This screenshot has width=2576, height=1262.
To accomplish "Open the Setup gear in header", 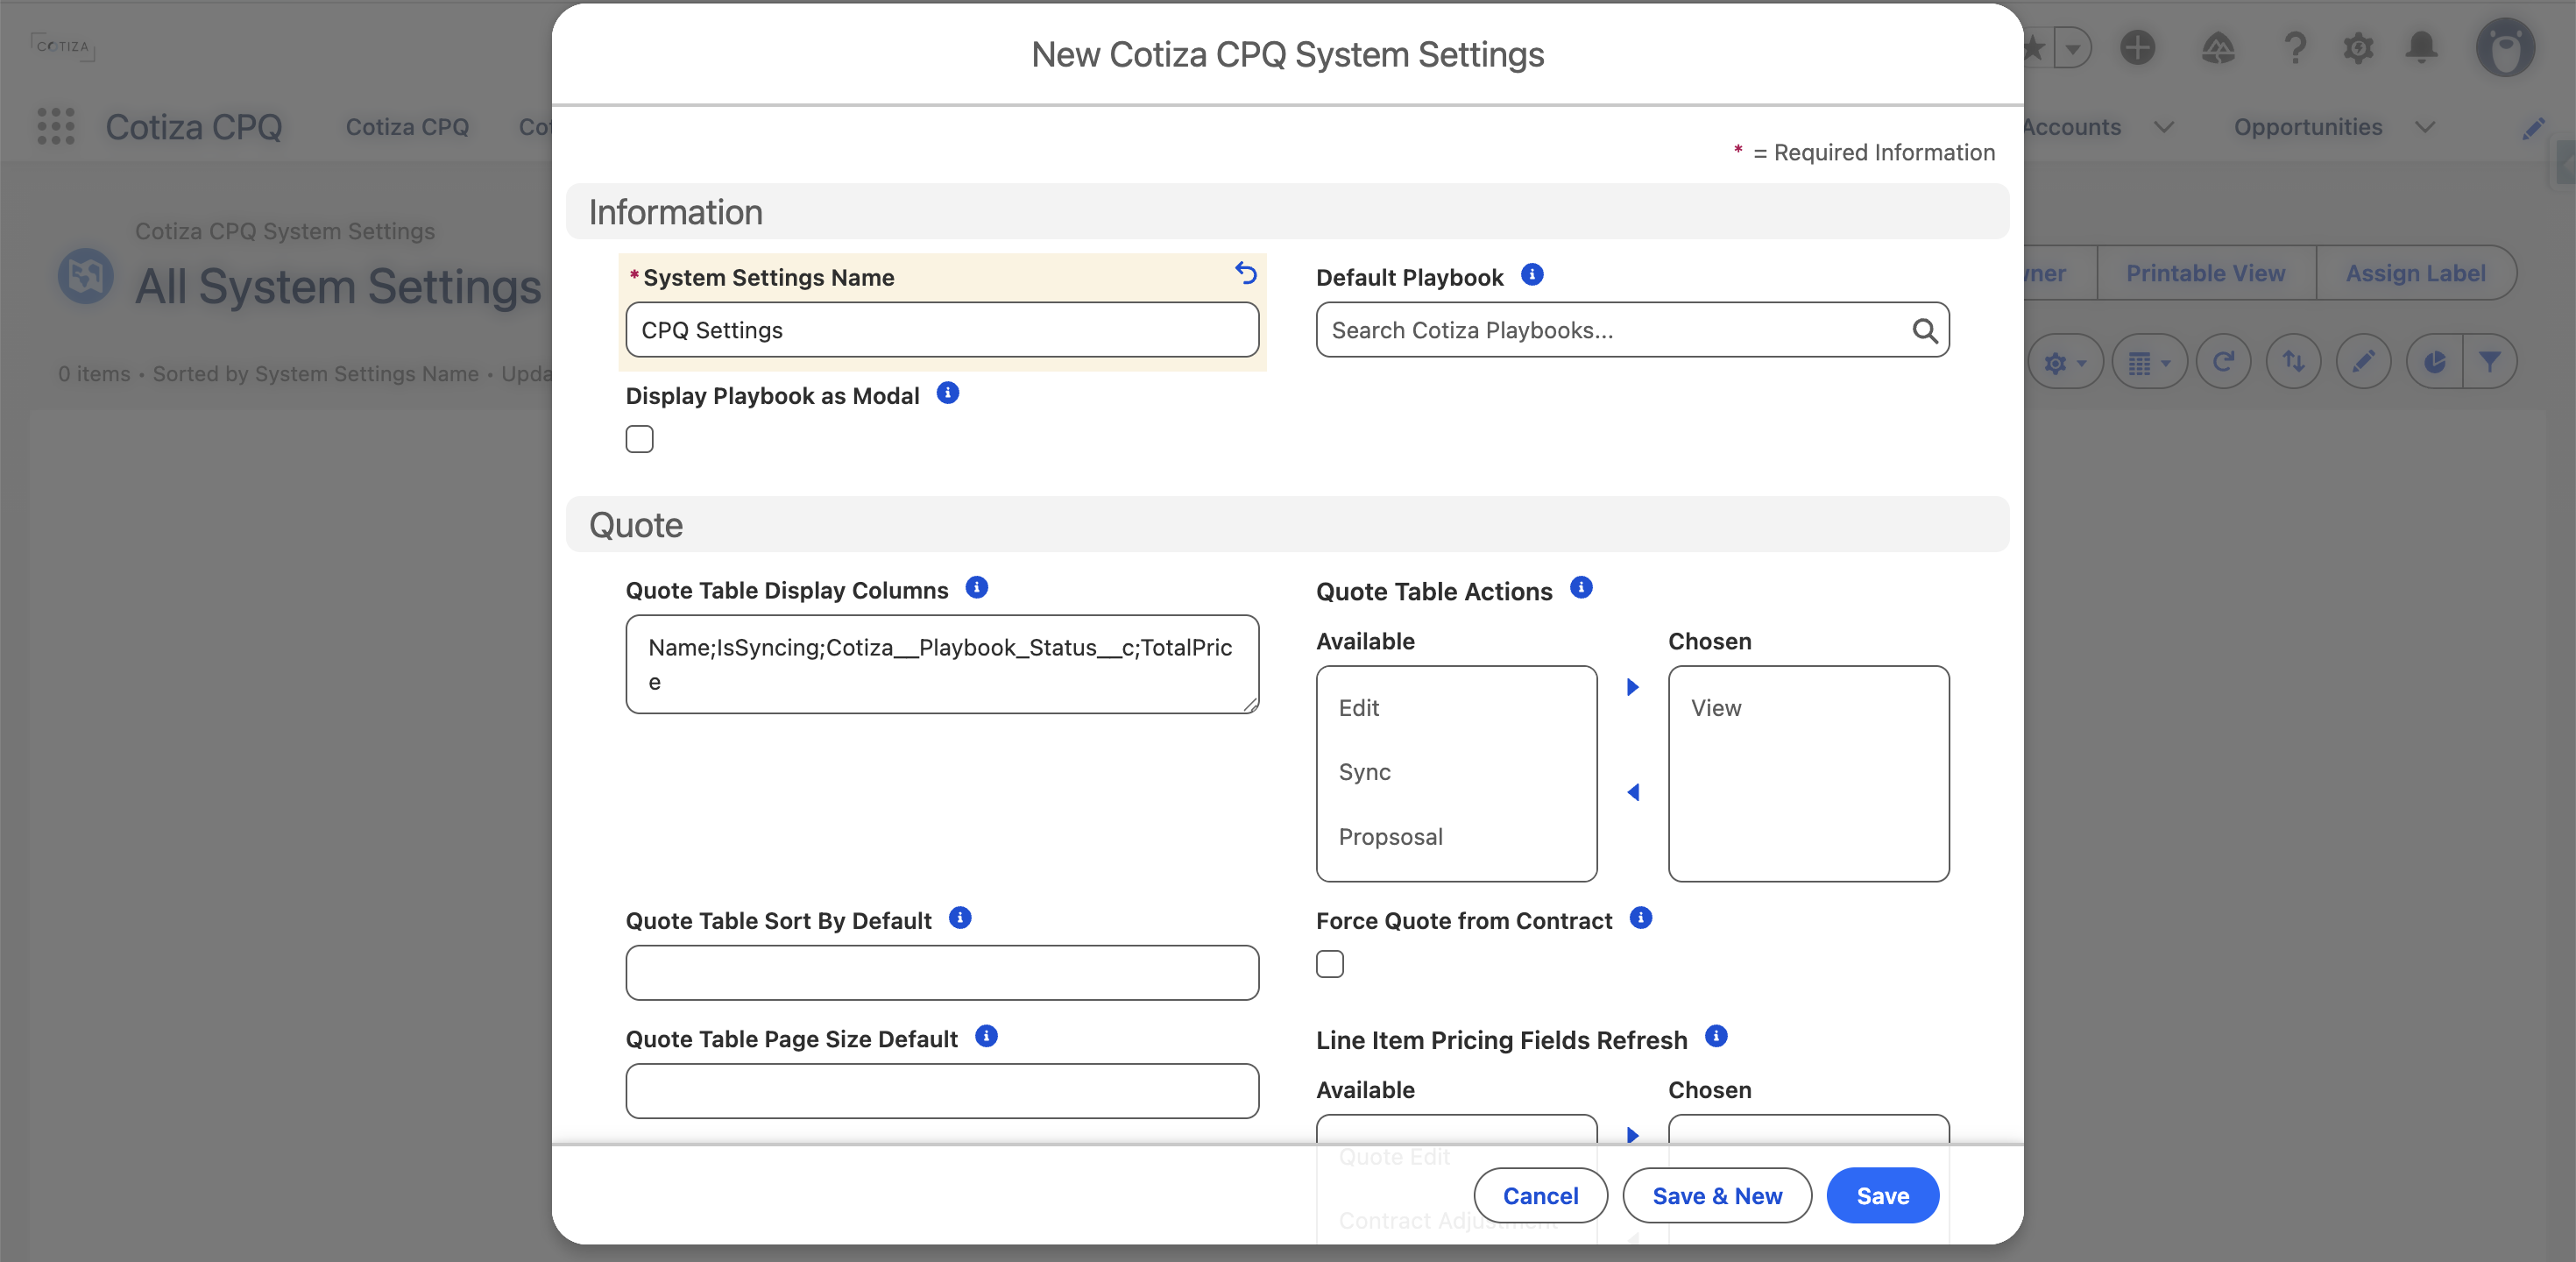I will pos(2358,47).
